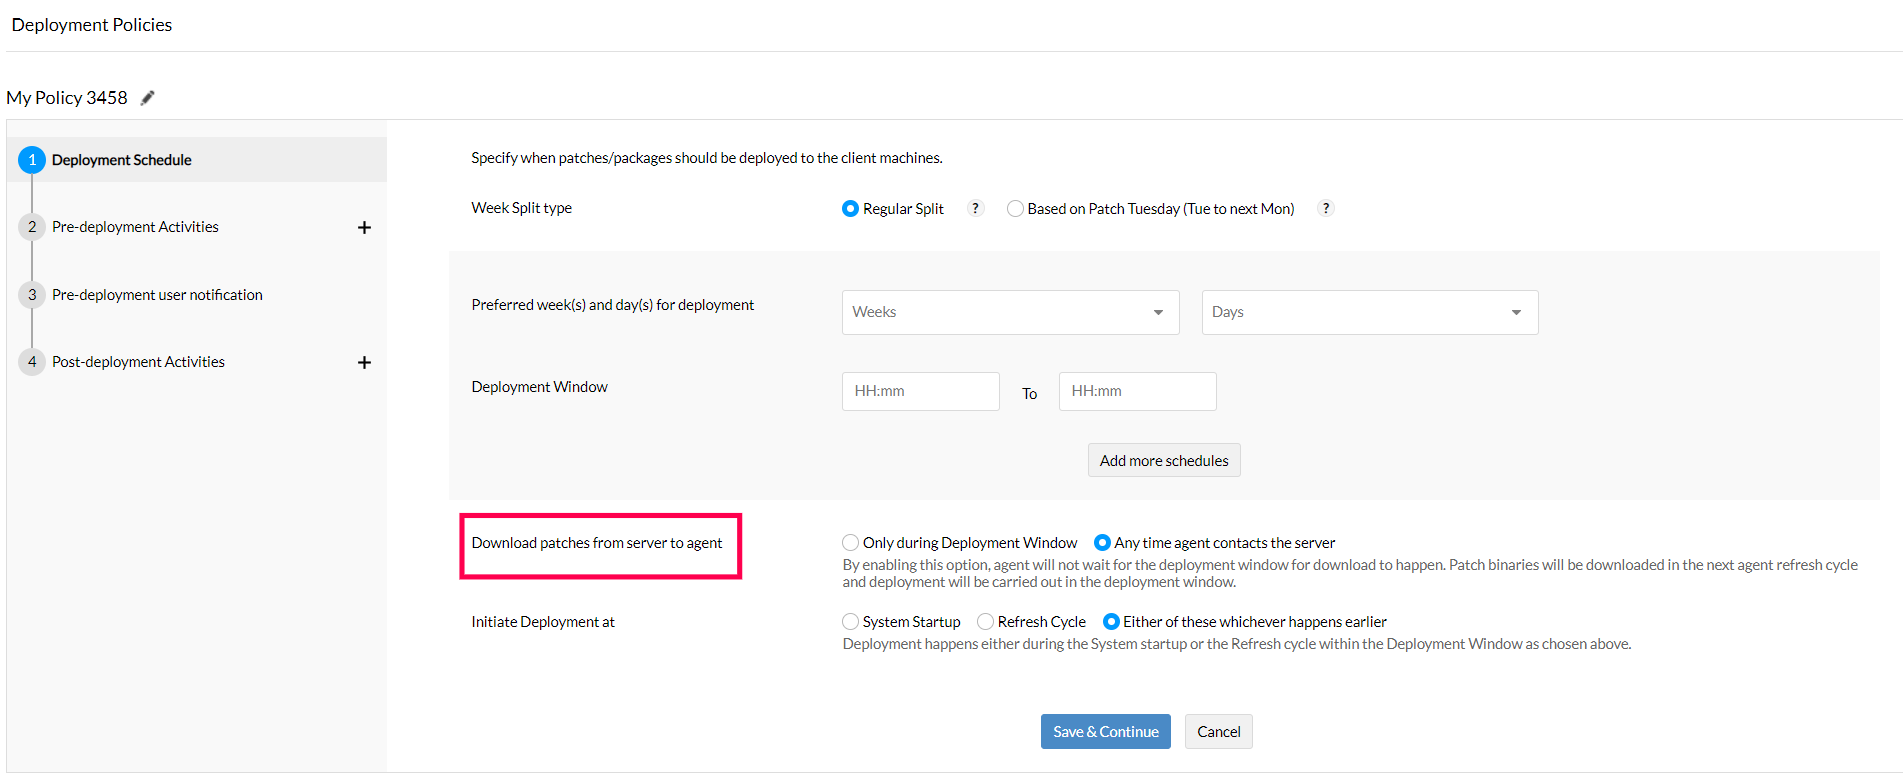Expand Pre-deployment Activities with plus icon
Image resolution: width=1903 pixels, height=775 pixels.
click(364, 227)
